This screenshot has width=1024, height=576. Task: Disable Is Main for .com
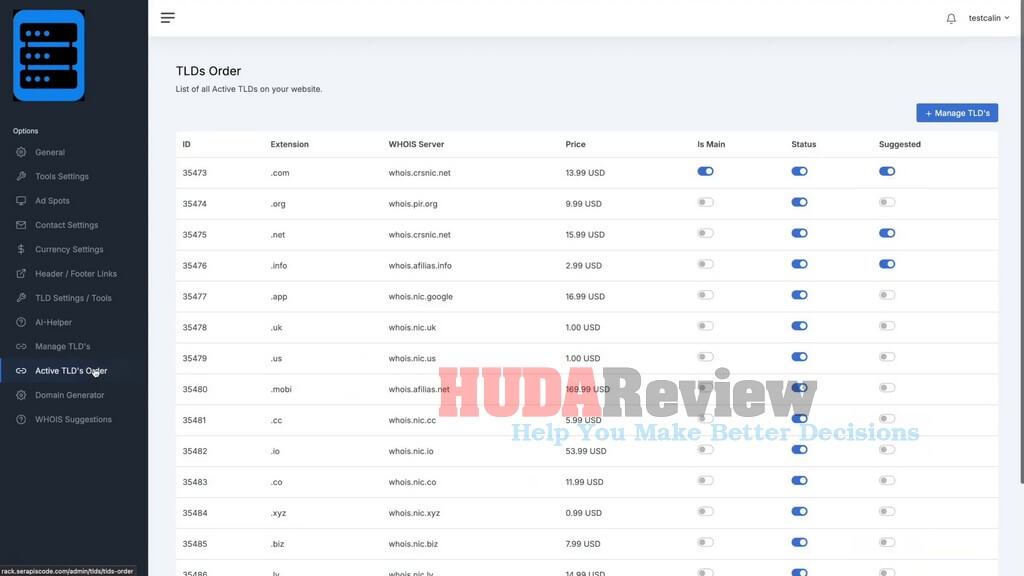705,172
